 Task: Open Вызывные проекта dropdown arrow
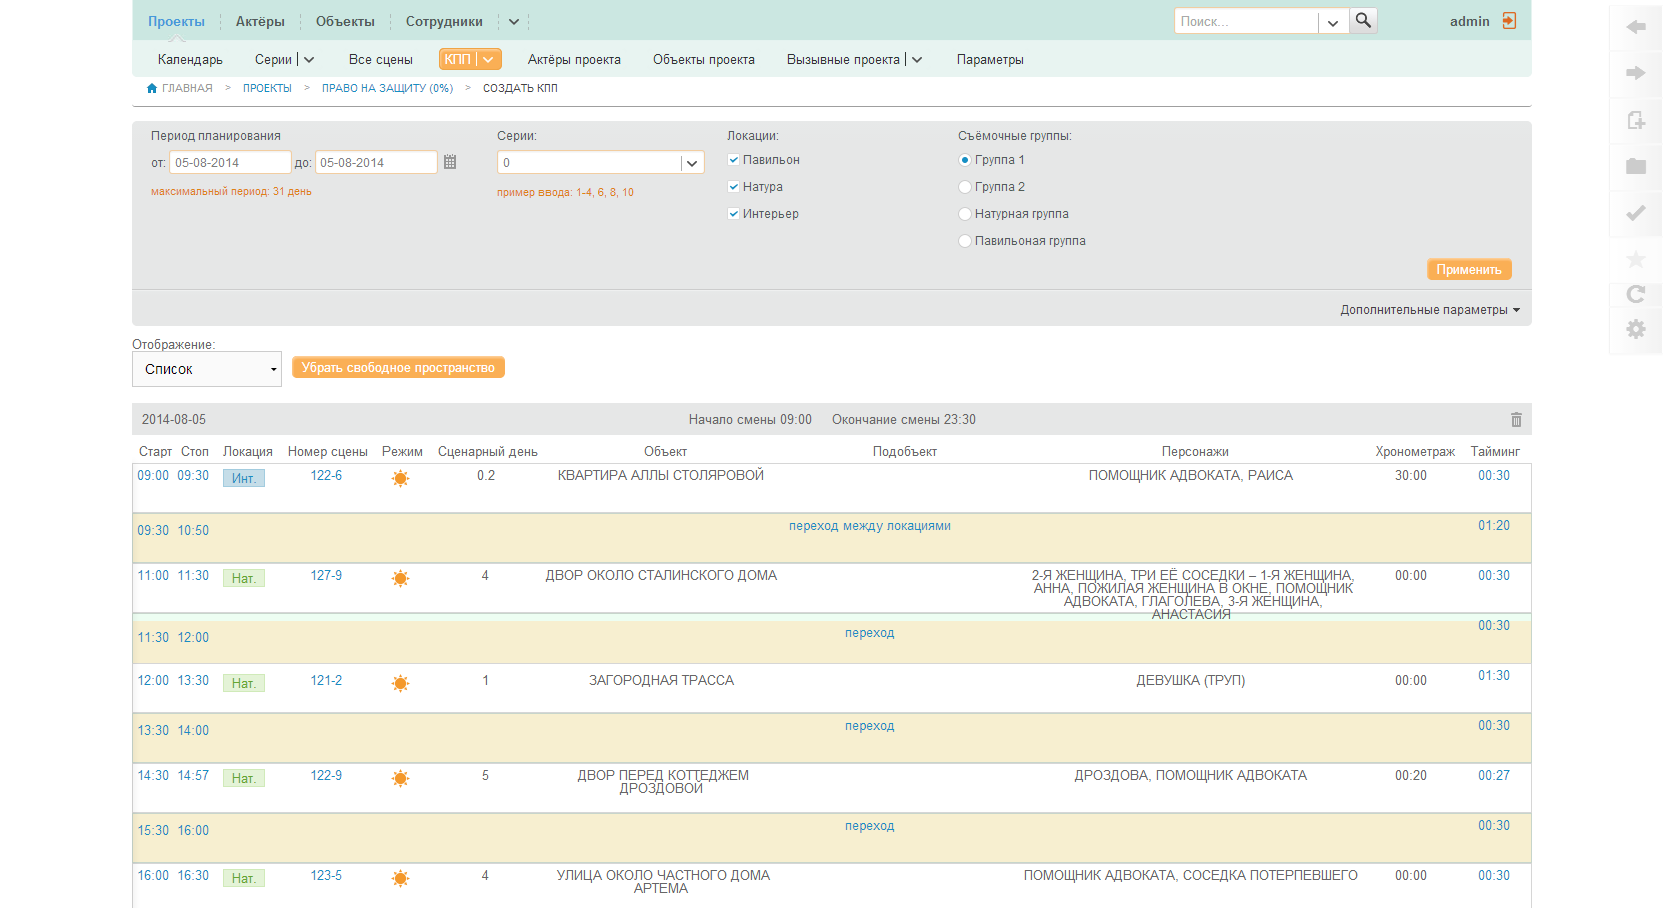point(917,60)
